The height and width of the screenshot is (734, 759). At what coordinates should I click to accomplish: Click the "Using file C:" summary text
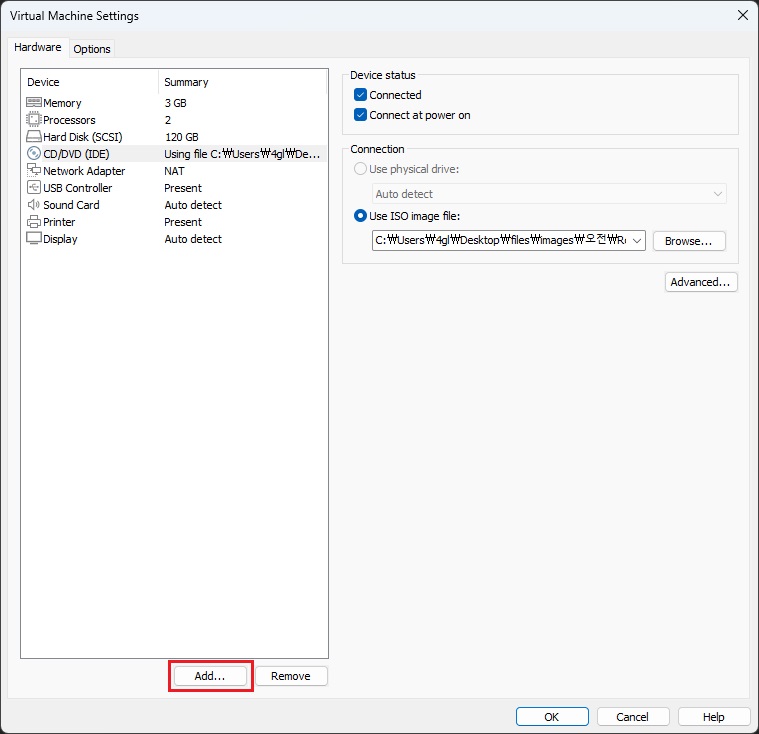pos(242,154)
